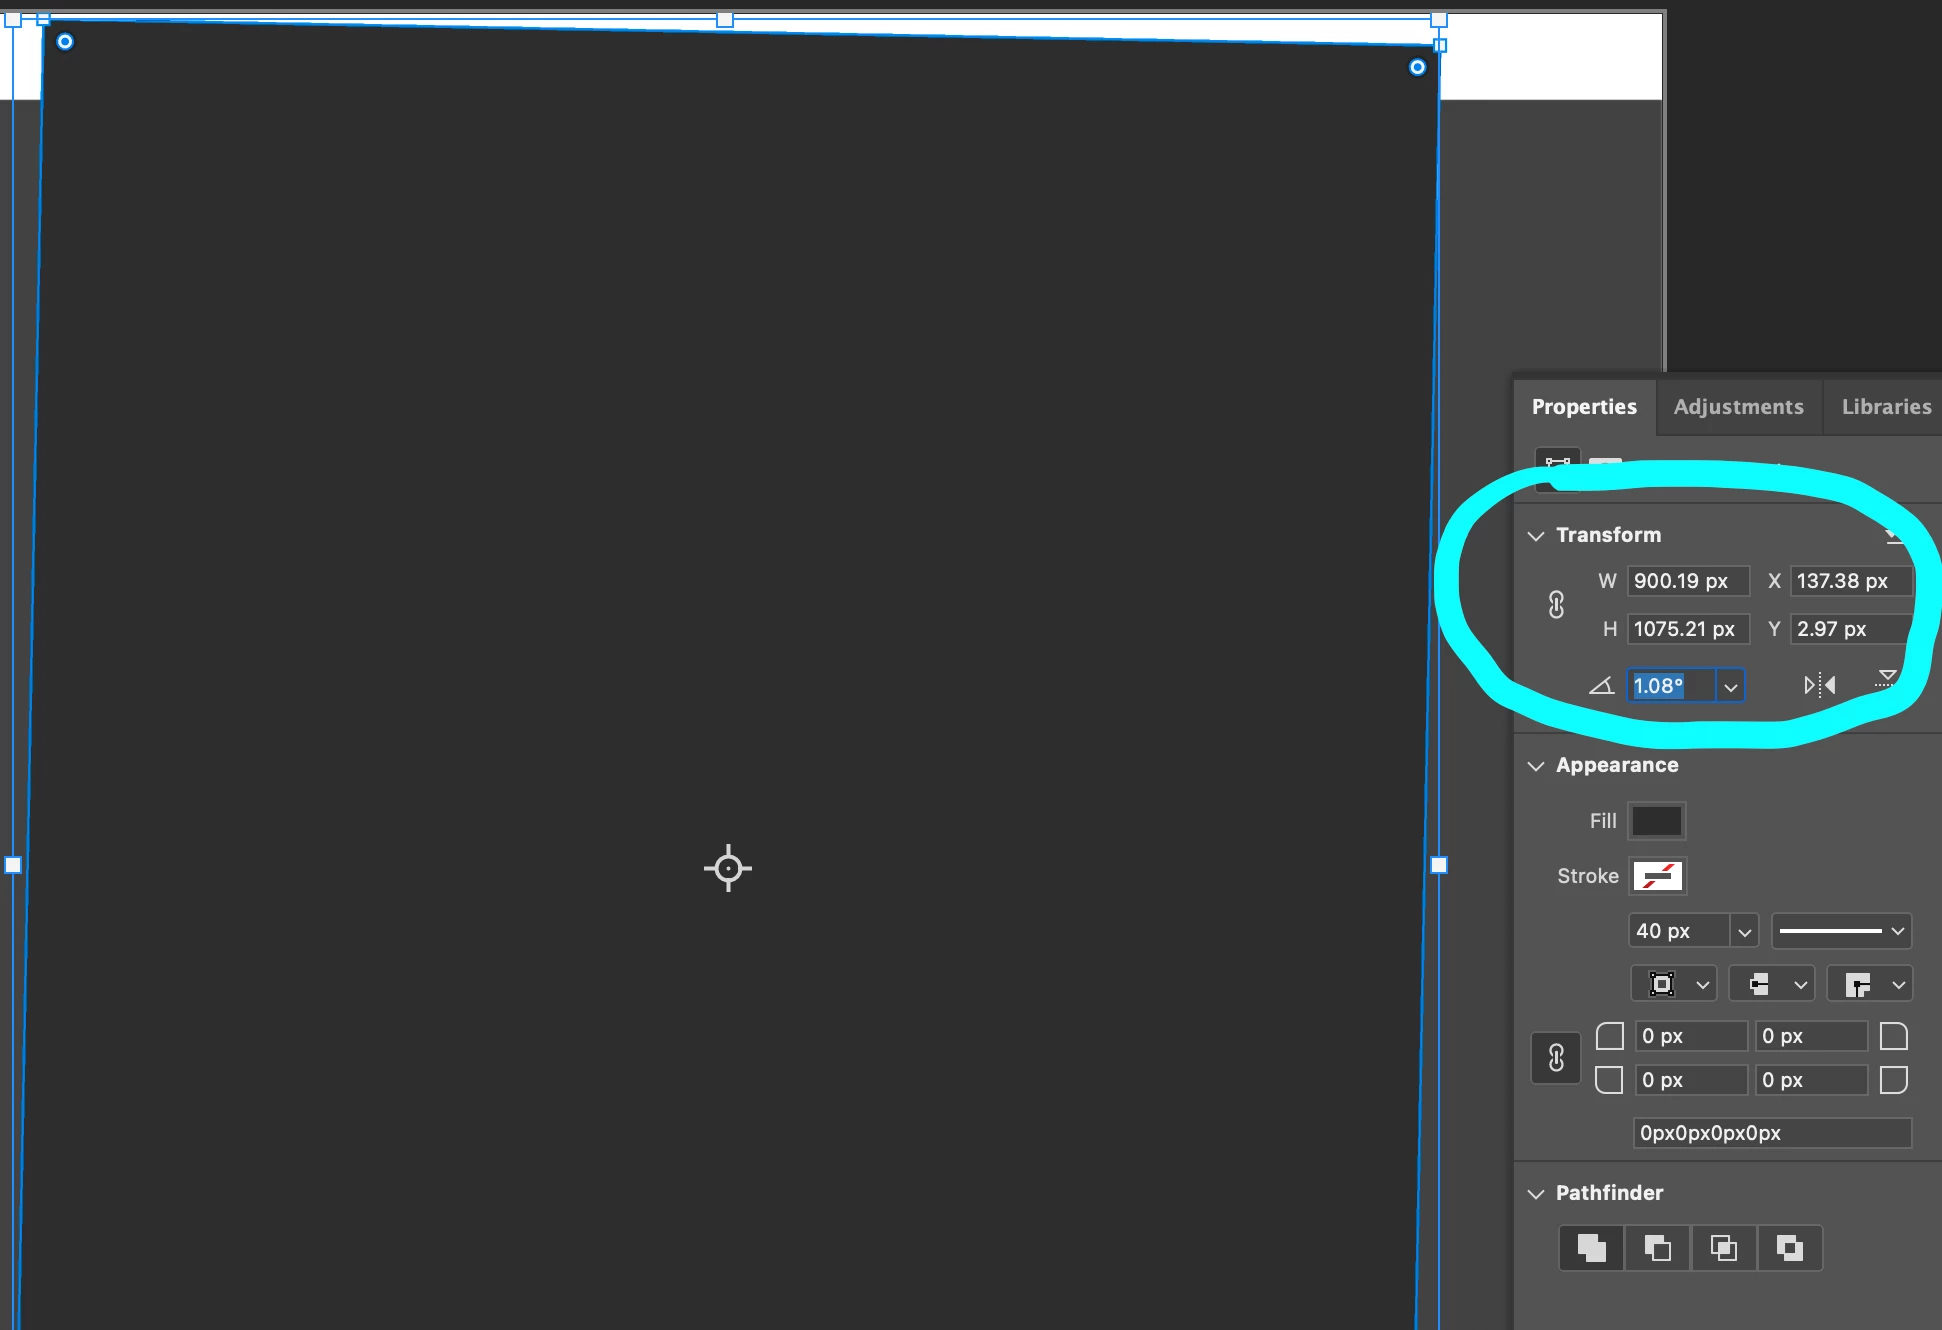Collapse the Pathfinder section
This screenshot has width=1942, height=1330.
1536,1194
